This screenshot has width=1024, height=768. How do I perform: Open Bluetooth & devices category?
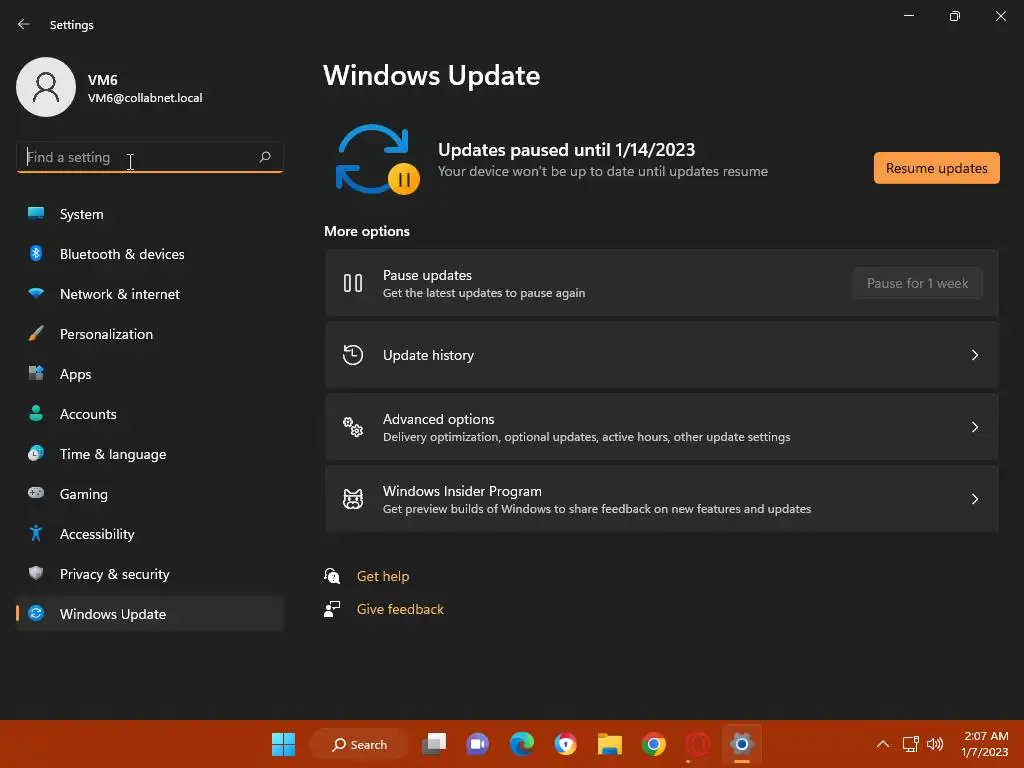point(150,254)
